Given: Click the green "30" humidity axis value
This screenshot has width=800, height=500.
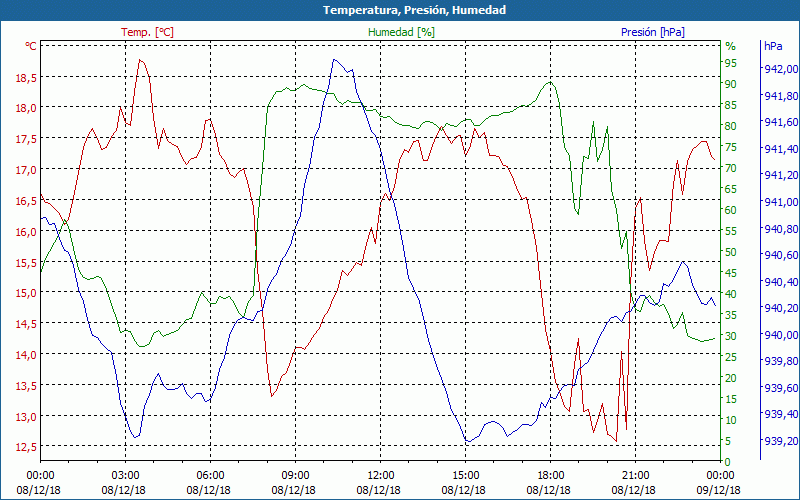Looking at the screenshot, I should [x=731, y=336].
